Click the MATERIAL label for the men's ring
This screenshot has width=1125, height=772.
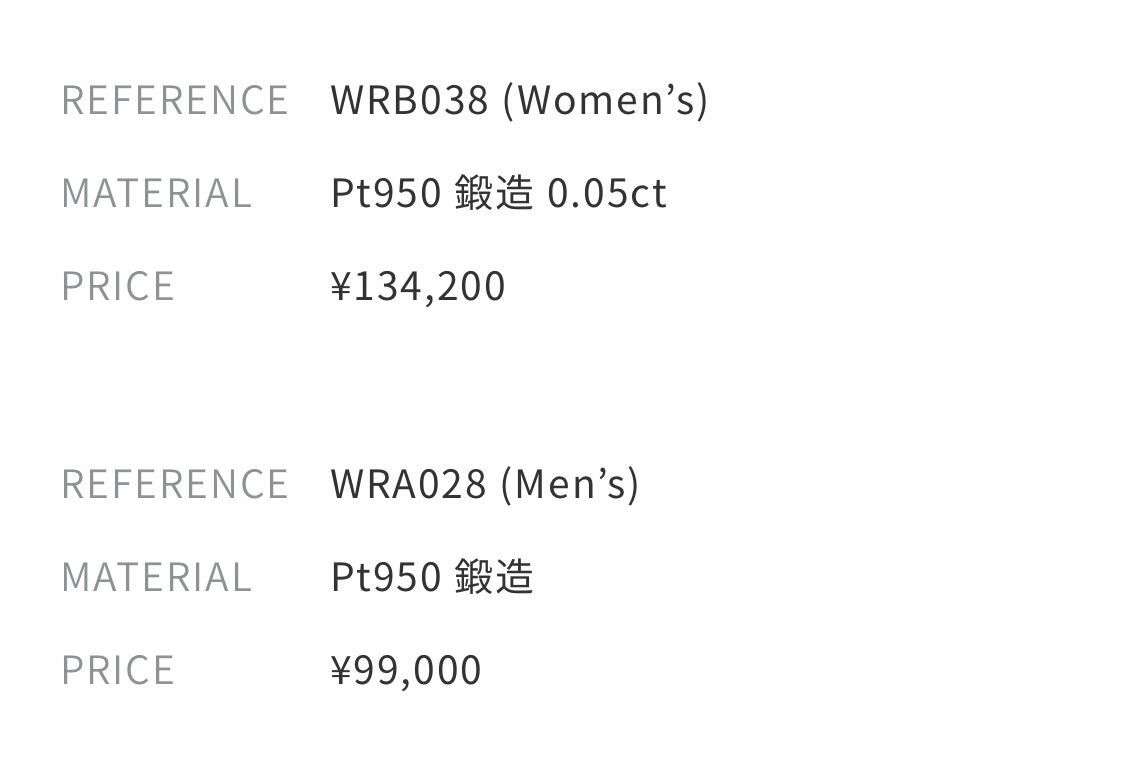click(x=156, y=577)
